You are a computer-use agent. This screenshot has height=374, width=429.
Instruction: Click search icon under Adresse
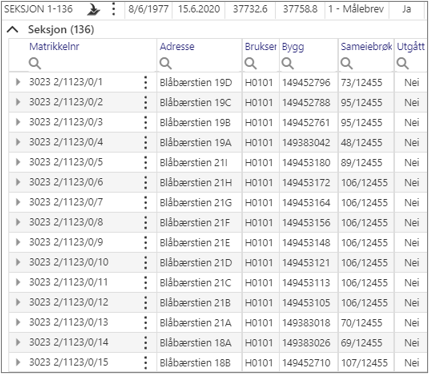pyautogui.click(x=165, y=63)
